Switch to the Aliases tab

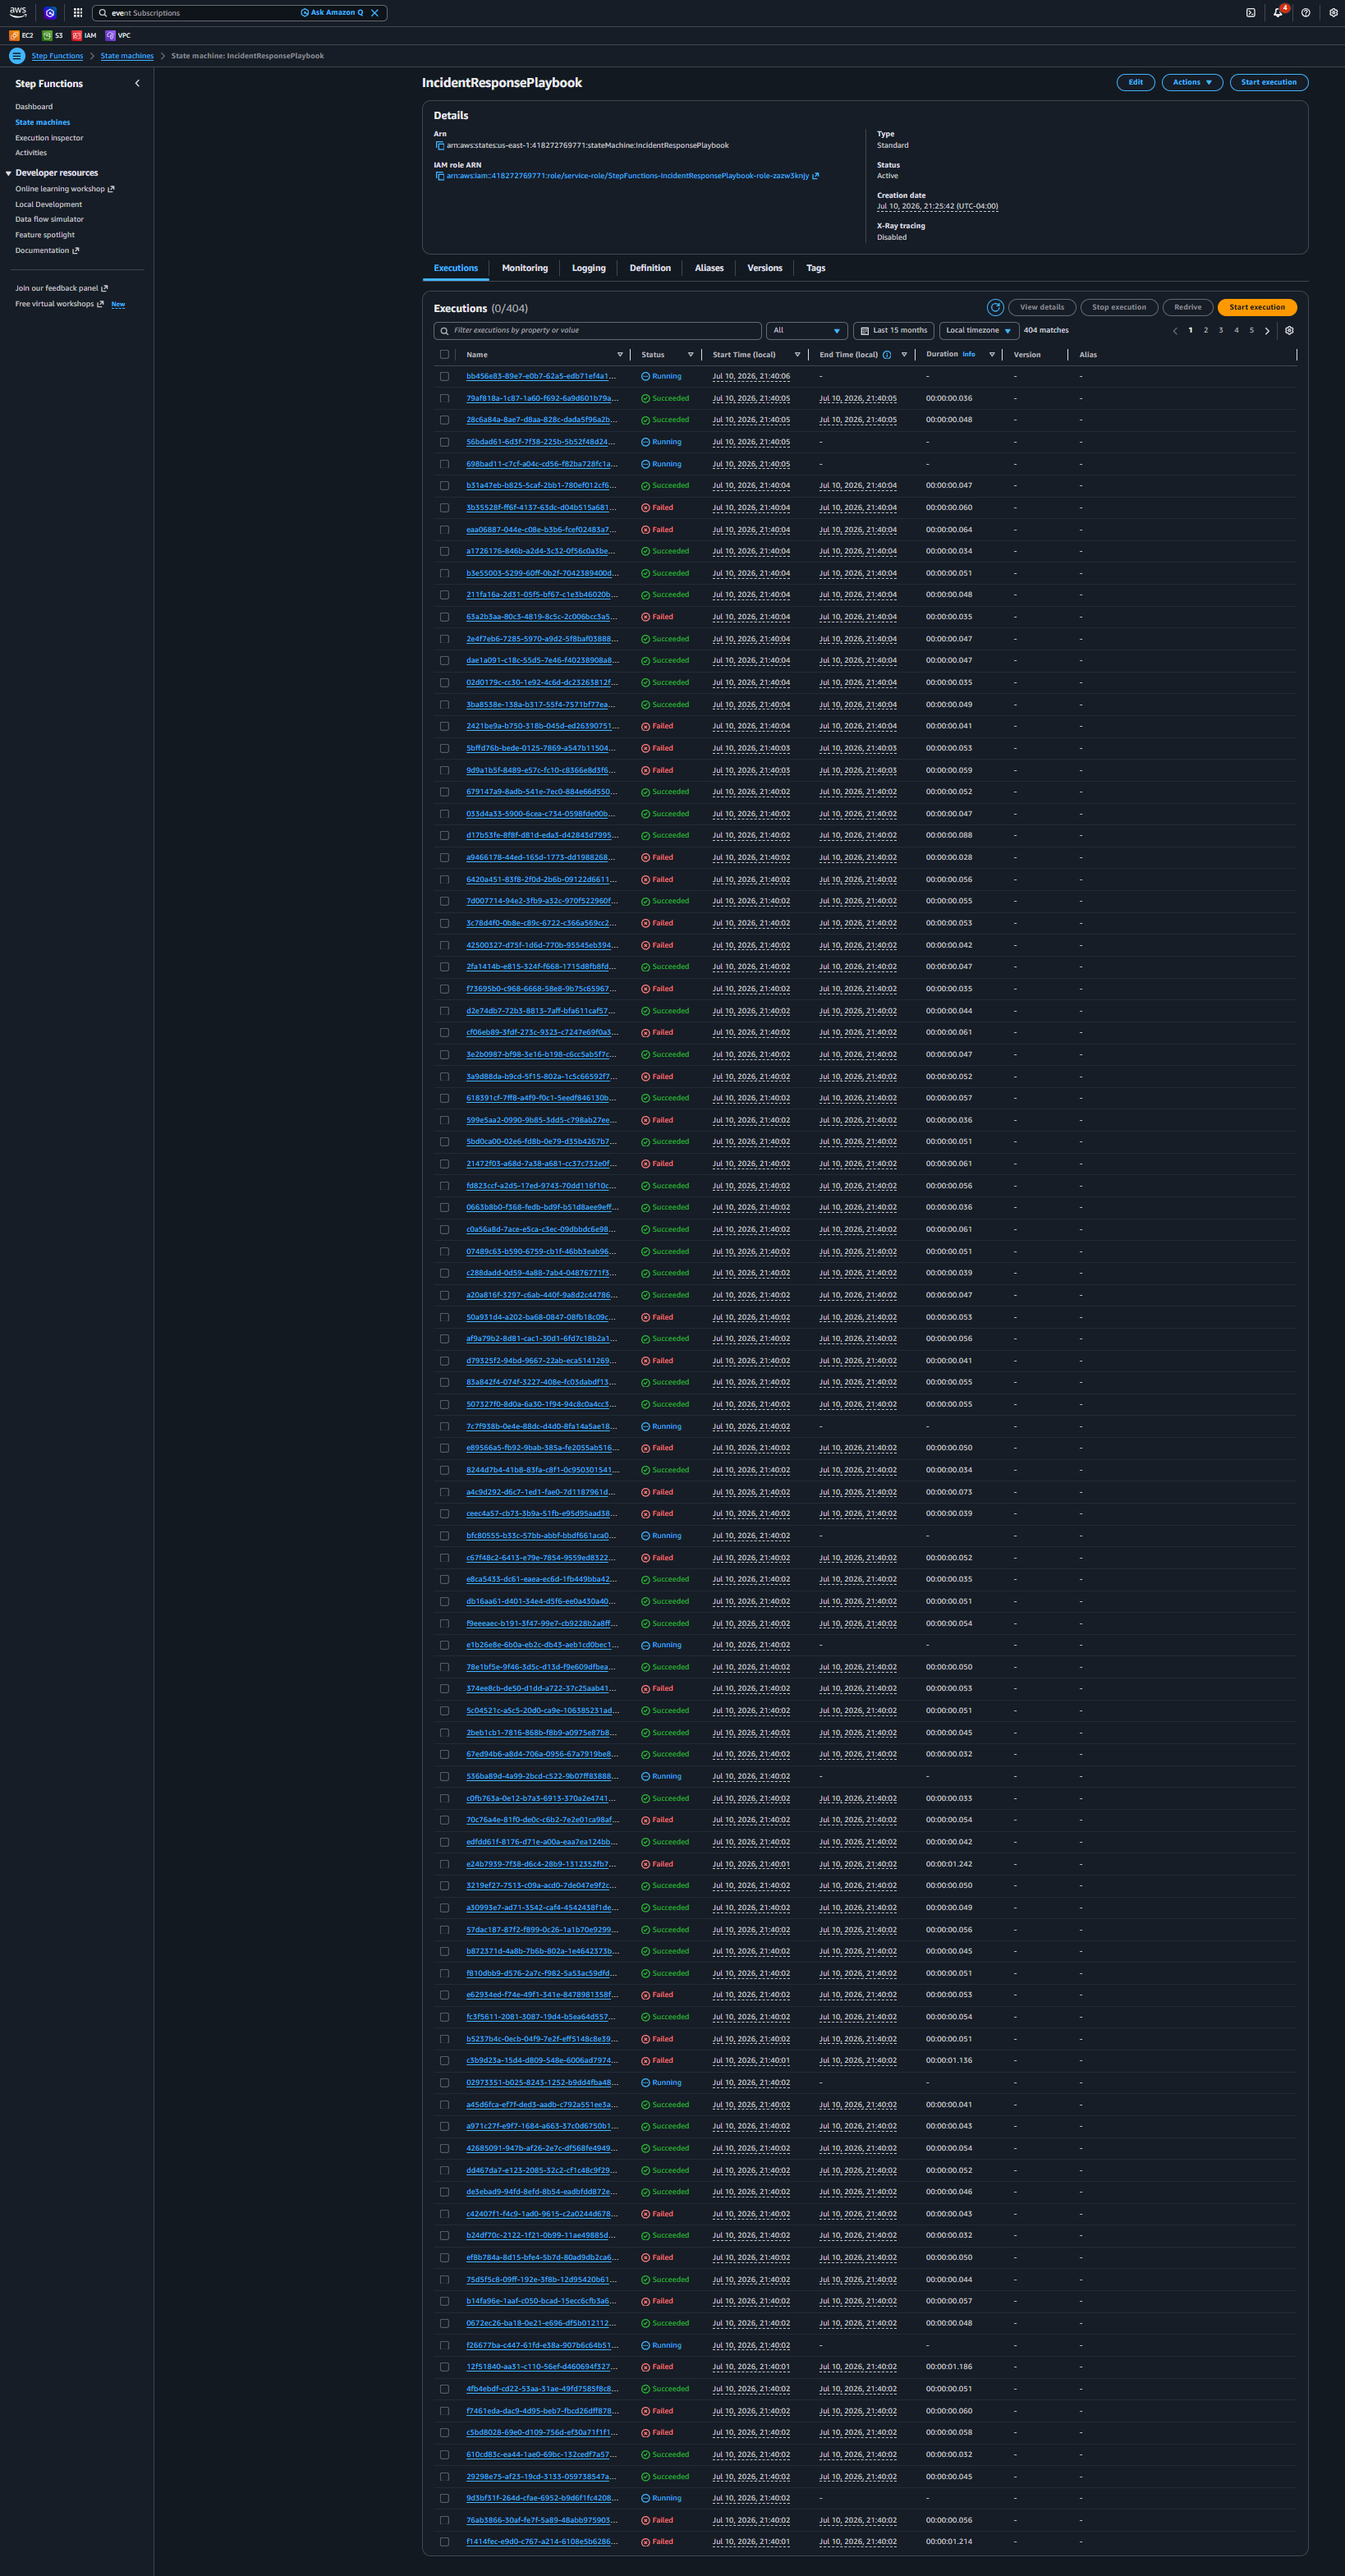[x=709, y=268]
